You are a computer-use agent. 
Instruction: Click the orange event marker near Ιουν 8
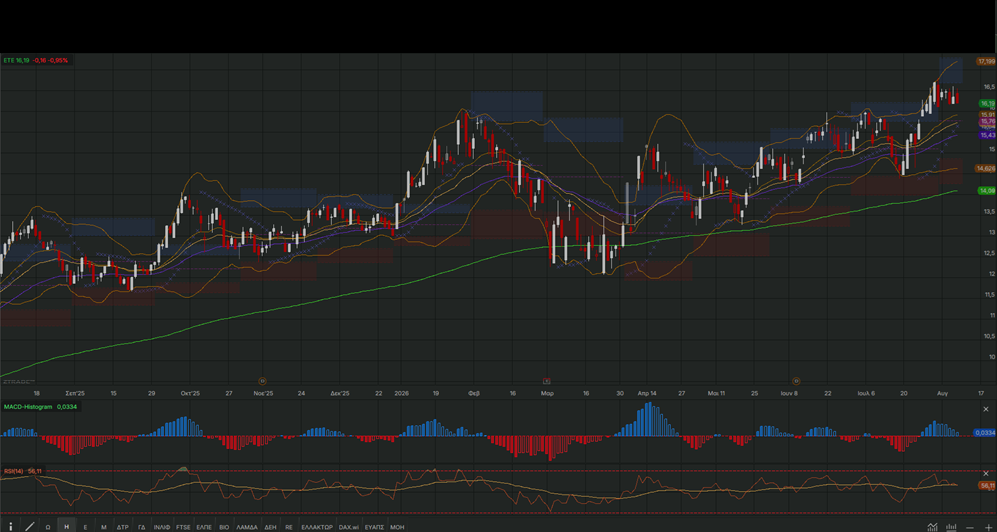tap(795, 381)
